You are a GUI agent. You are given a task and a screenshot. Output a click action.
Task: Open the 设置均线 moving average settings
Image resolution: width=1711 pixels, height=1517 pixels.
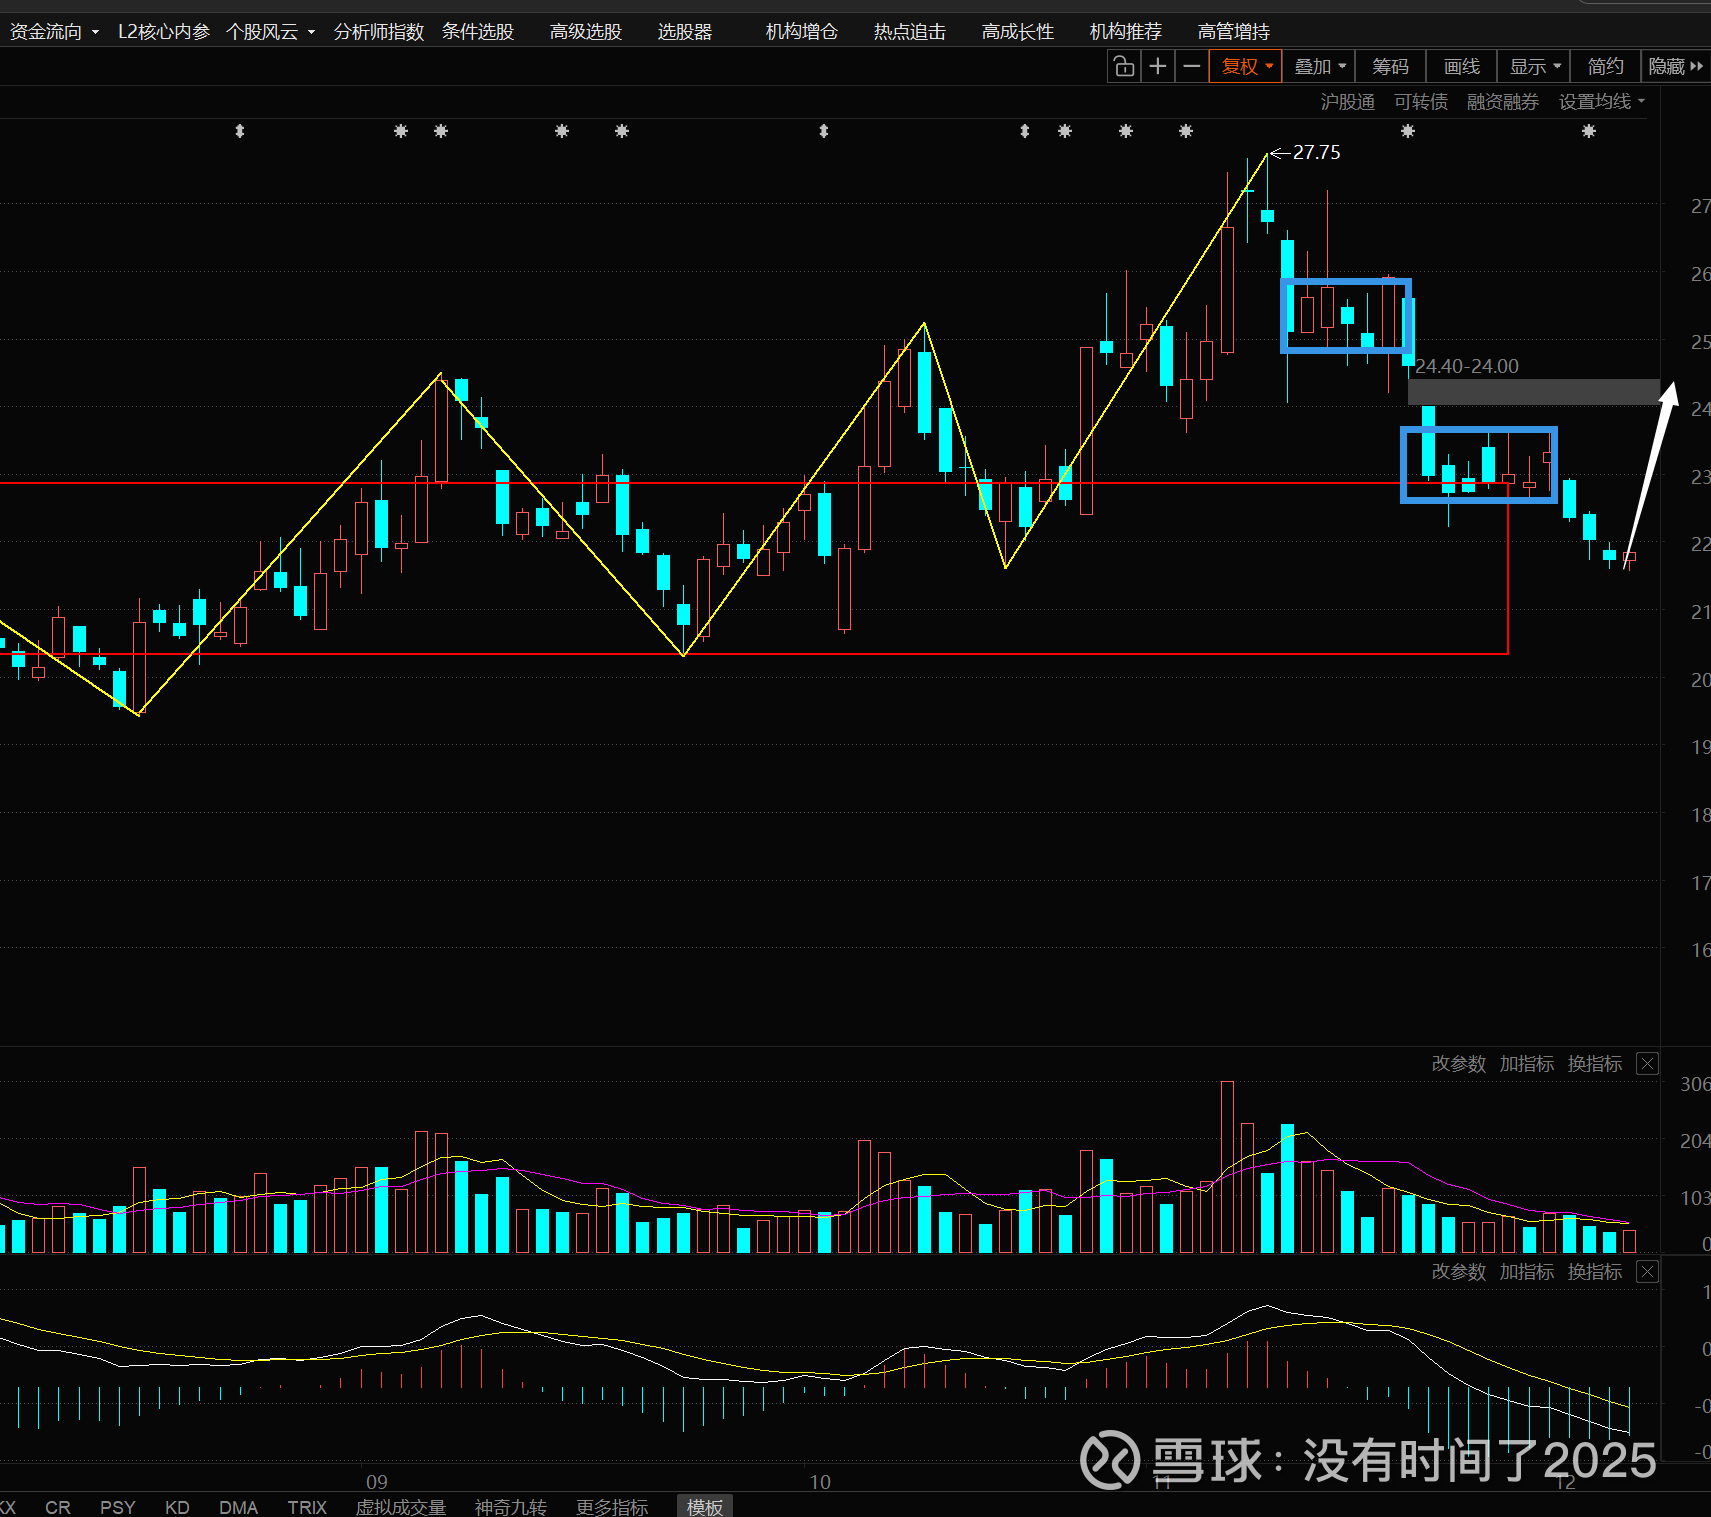1601,102
